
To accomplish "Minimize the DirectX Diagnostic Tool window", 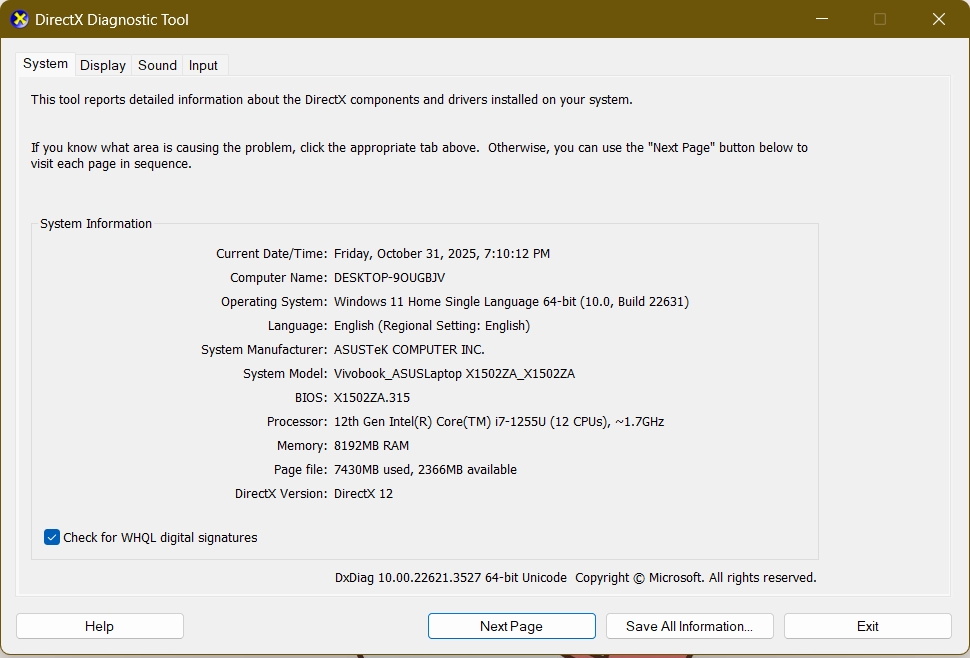I will coord(821,19).
